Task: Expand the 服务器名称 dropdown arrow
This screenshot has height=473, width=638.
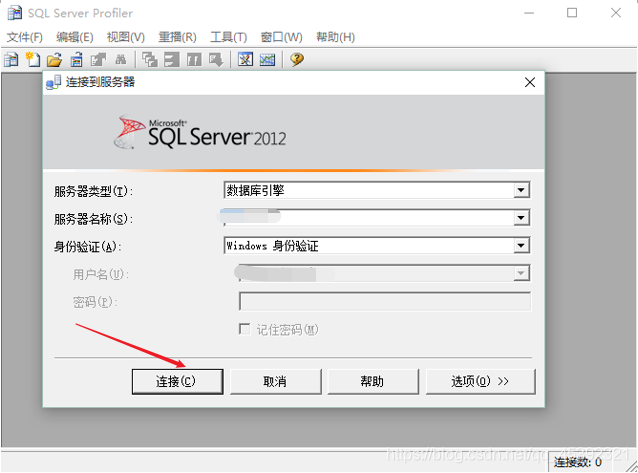Action: [521, 218]
